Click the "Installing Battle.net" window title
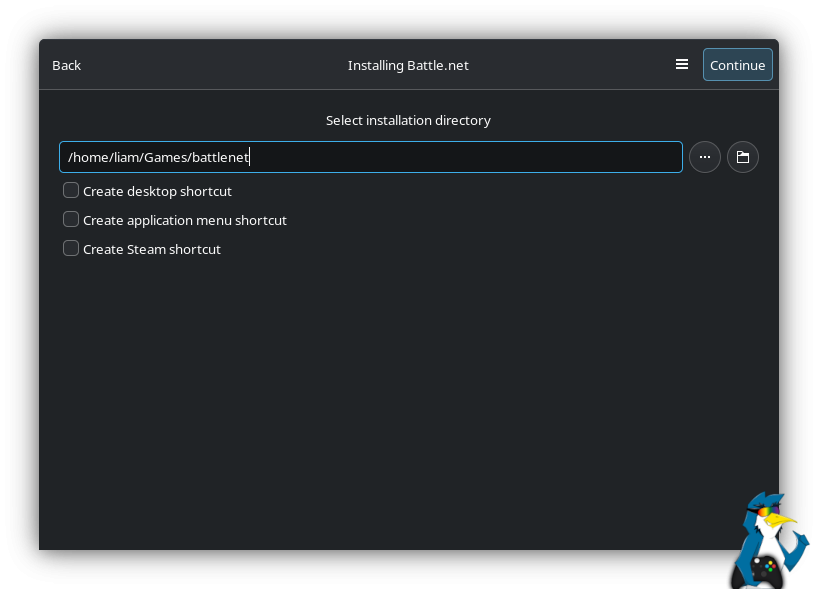 tap(408, 65)
